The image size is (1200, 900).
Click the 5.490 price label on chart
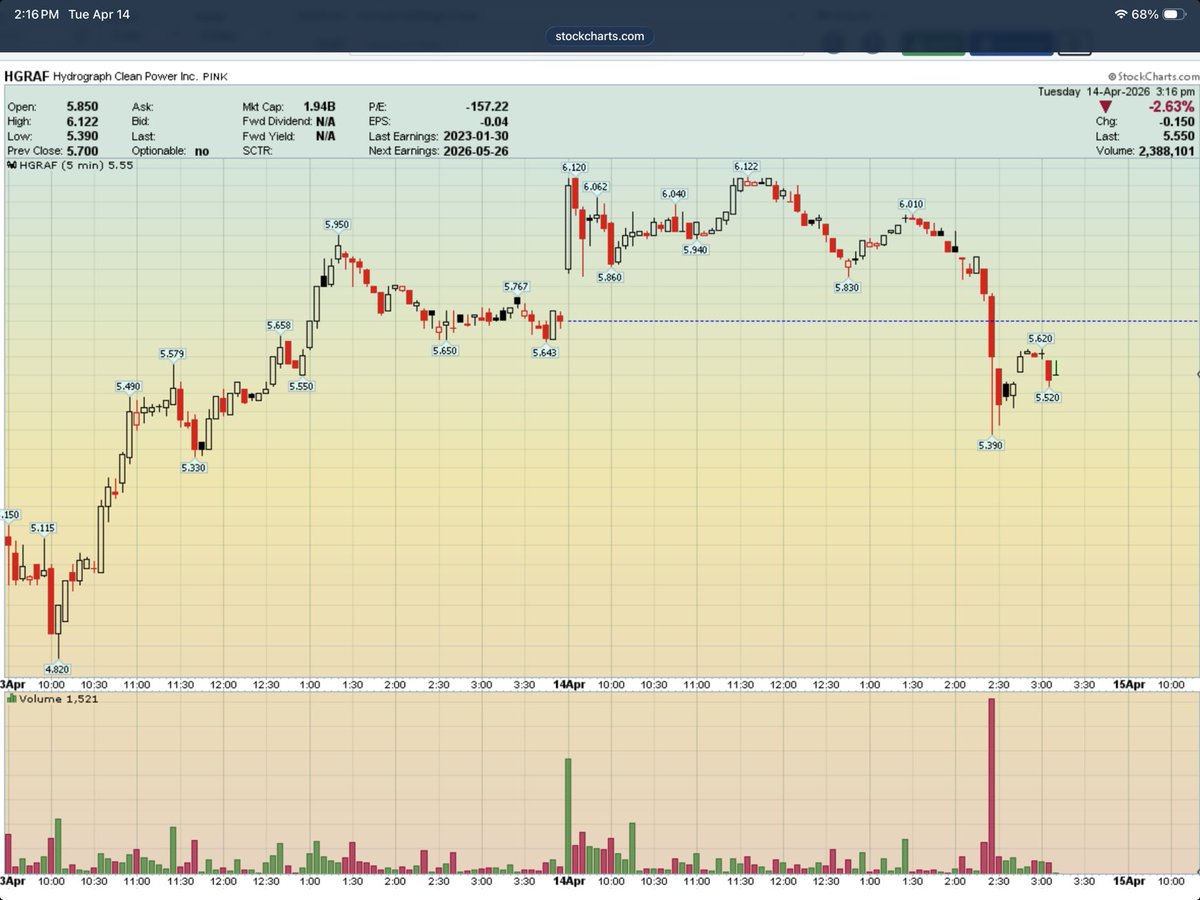[128, 386]
